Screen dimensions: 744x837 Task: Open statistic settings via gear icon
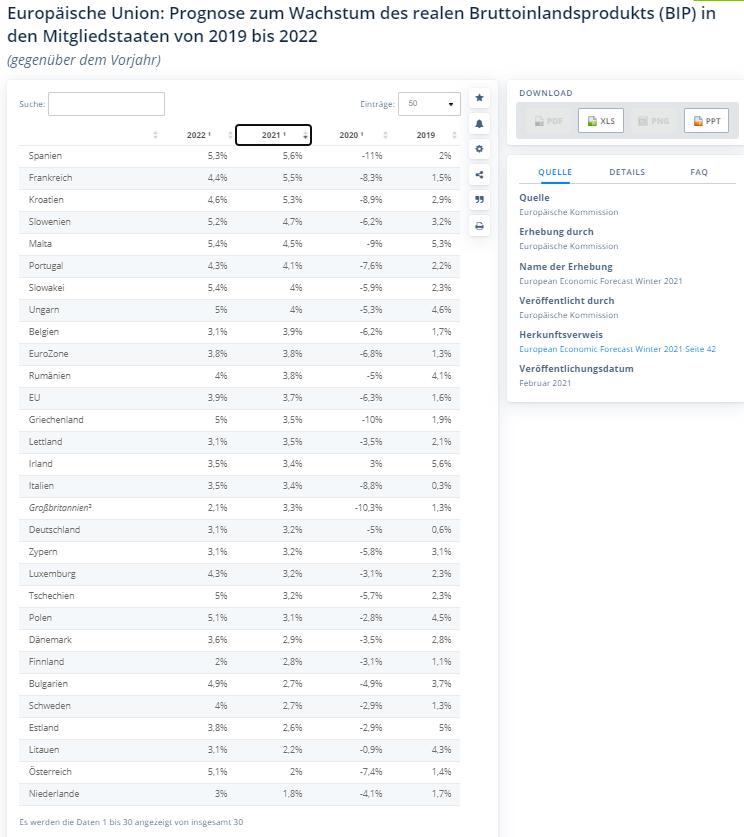point(479,149)
